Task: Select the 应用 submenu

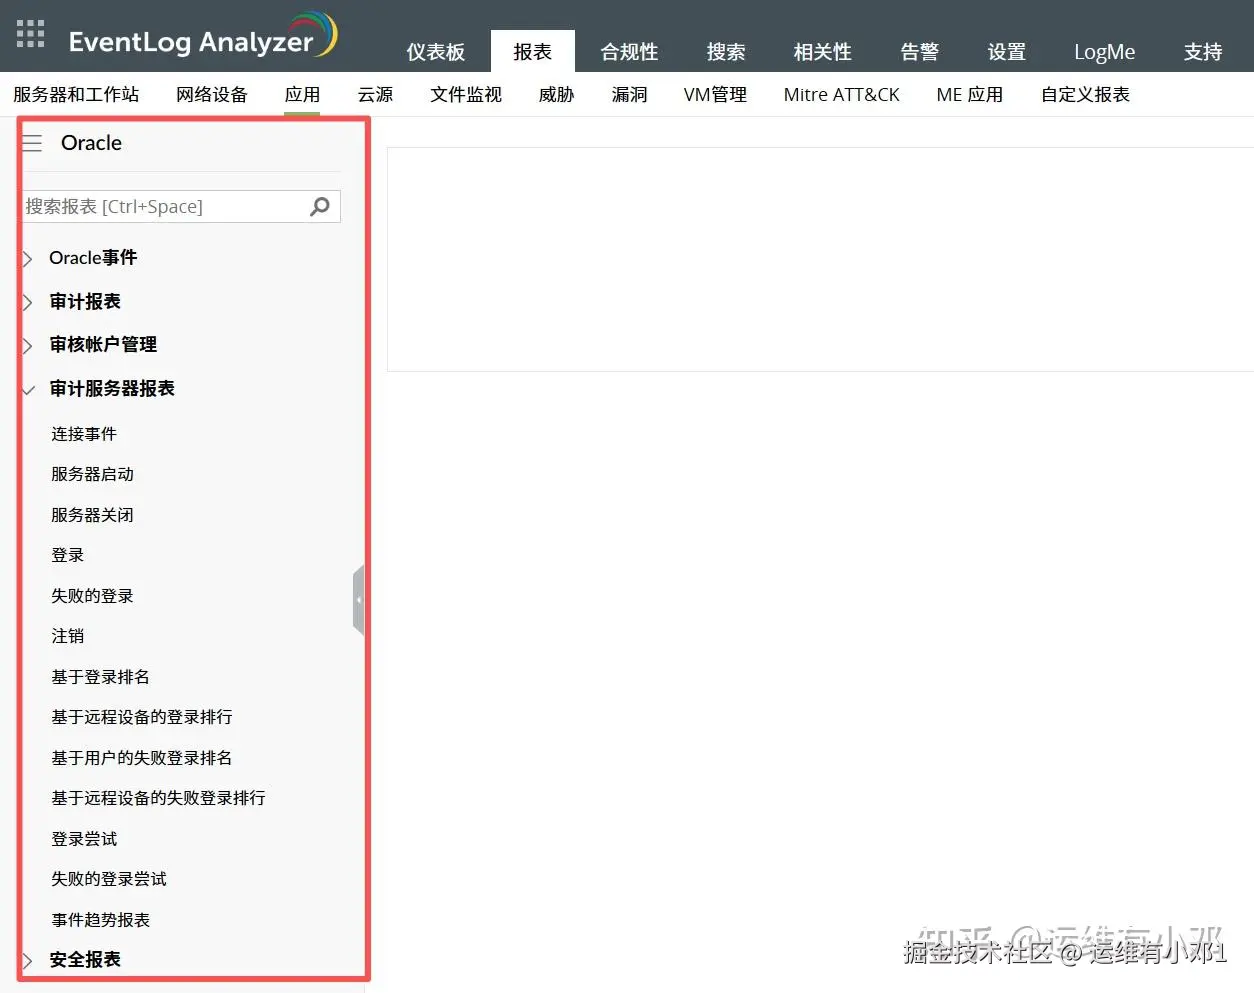Action: [302, 95]
